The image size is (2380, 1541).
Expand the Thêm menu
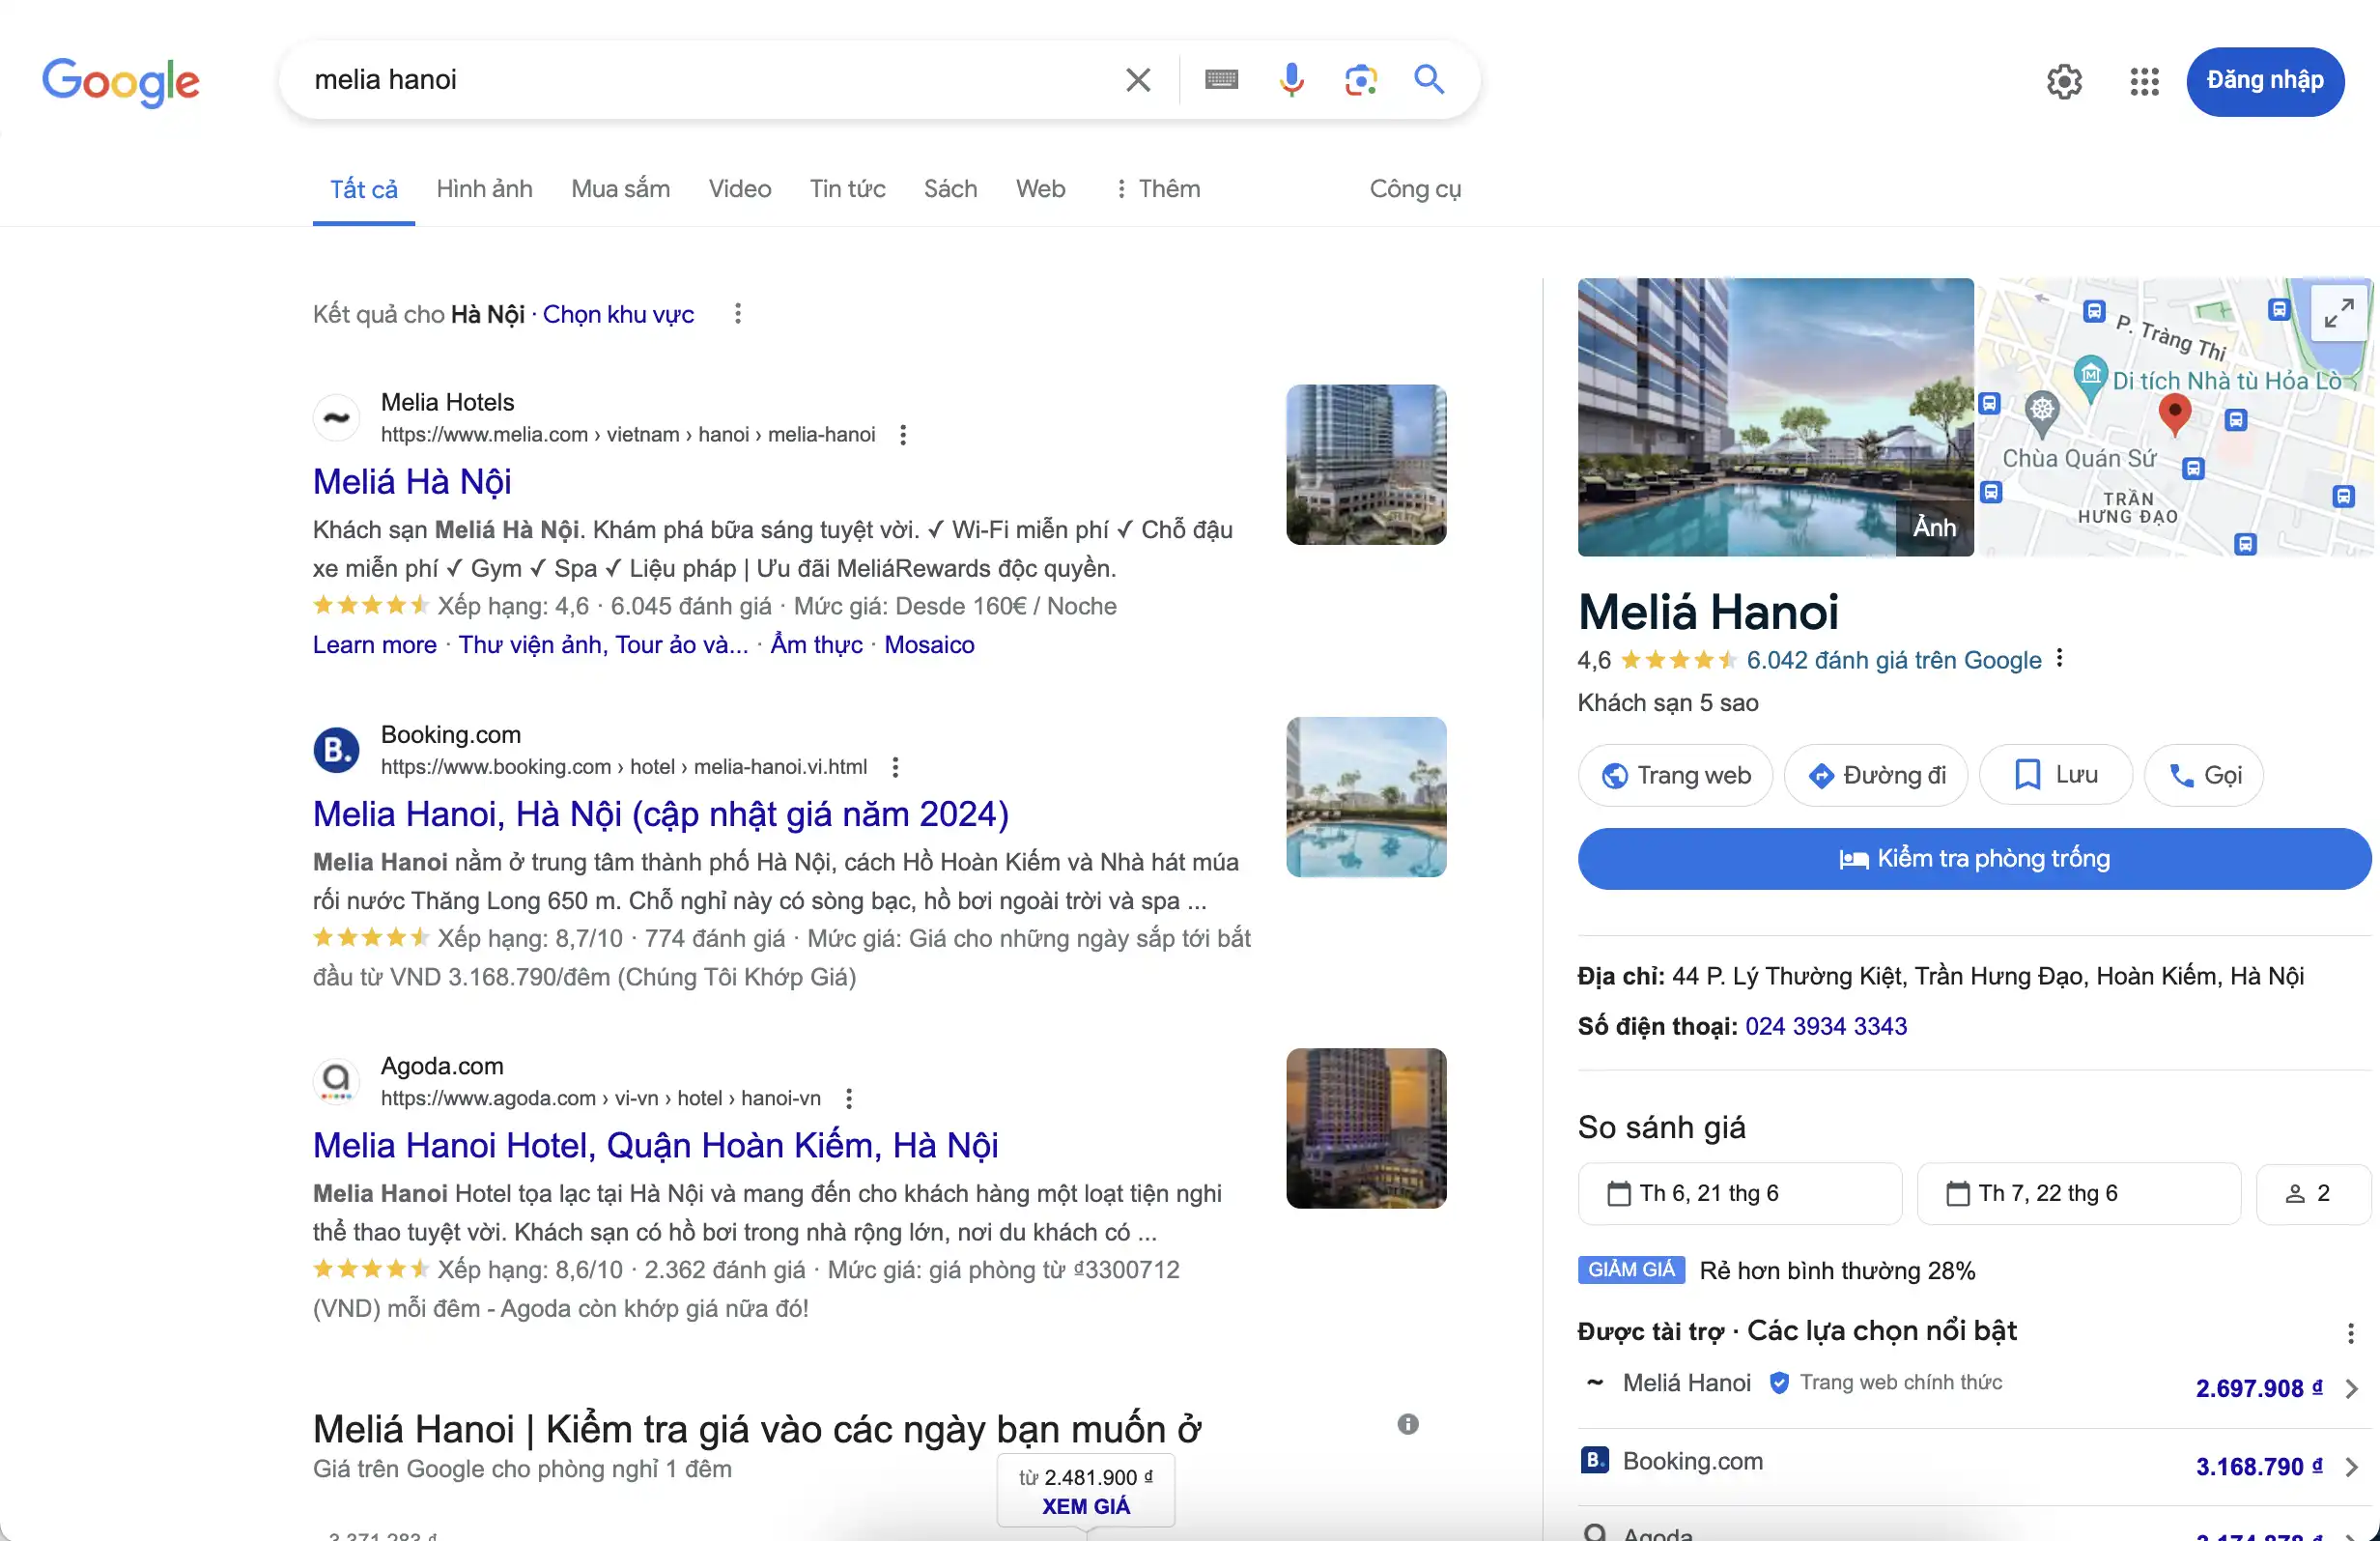pyautogui.click(x=1157, y=189)
